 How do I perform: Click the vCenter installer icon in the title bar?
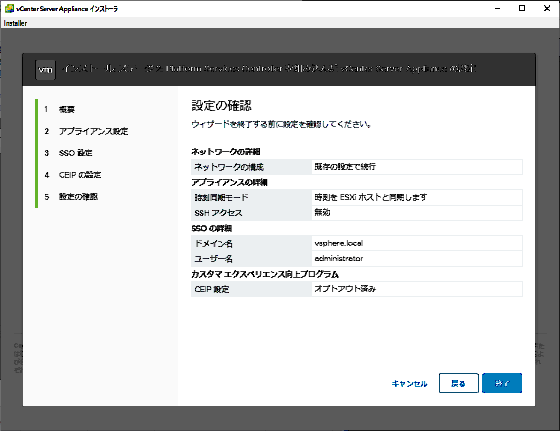click(x=9, y=8)
